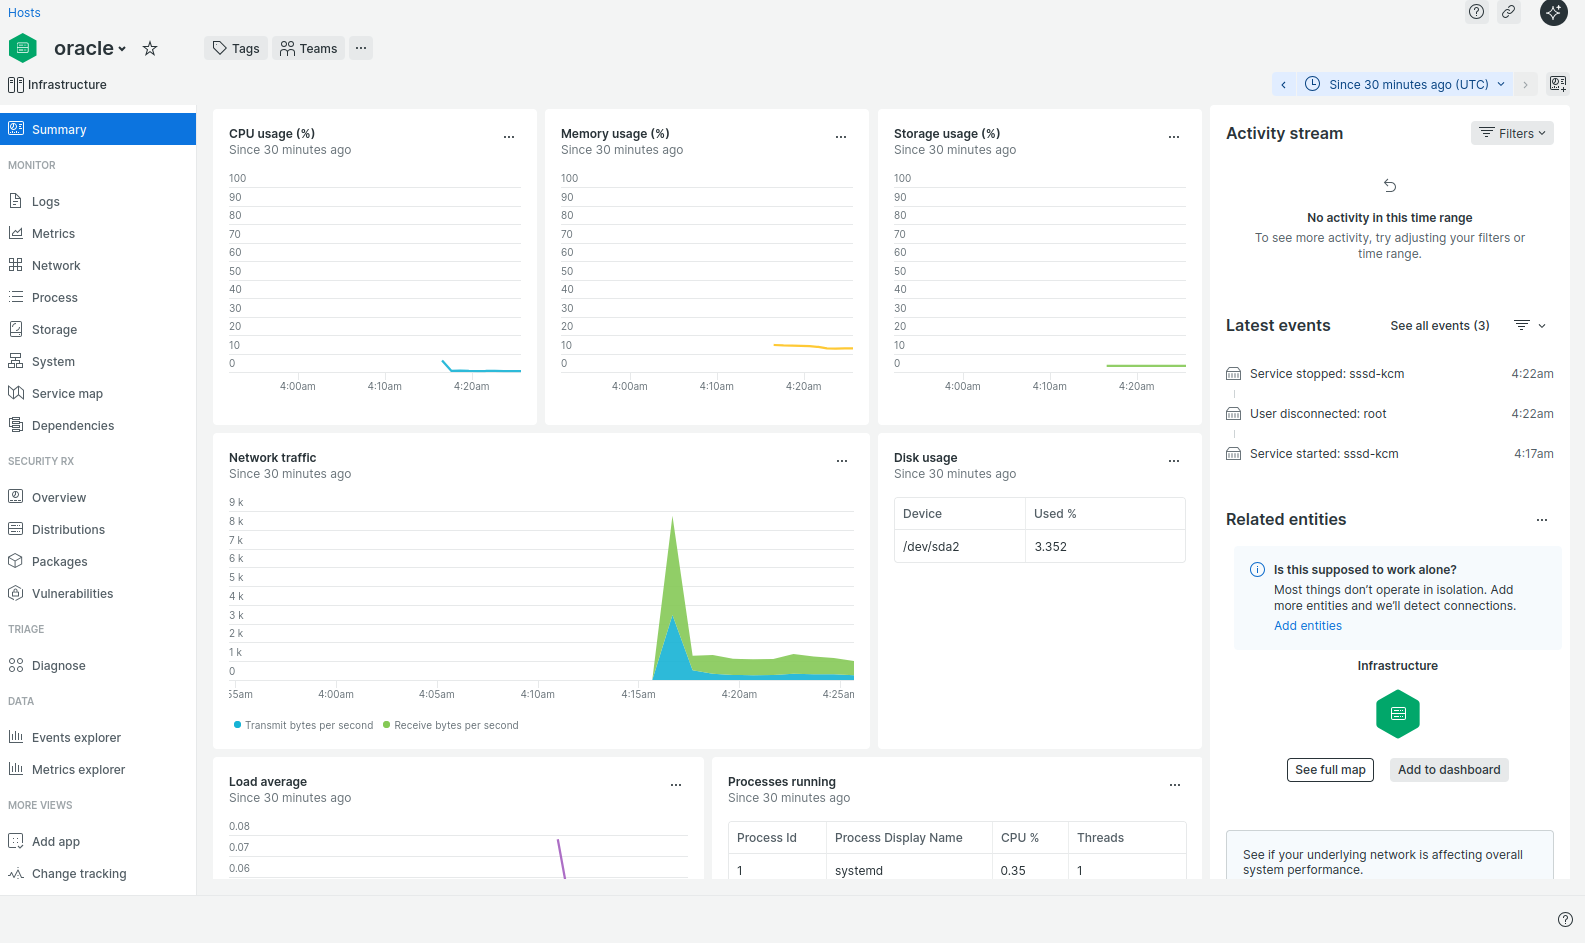Click the green infrastructure hexagon entity icon
Viewport: 1585px width, 943px height.
tap(1397, 714)
